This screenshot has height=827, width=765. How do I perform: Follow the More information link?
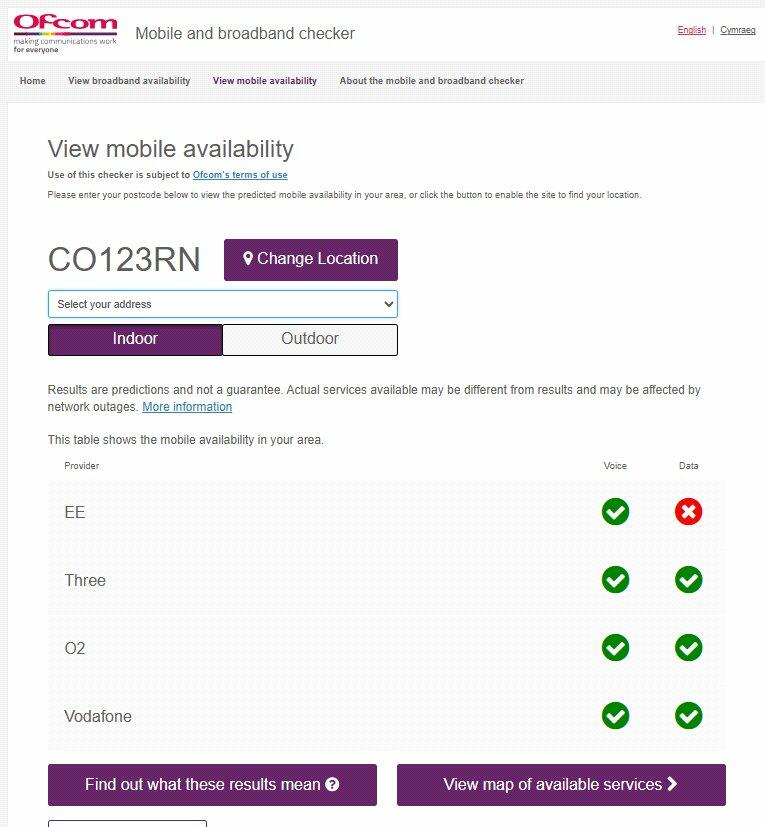[x=187, y=407]
